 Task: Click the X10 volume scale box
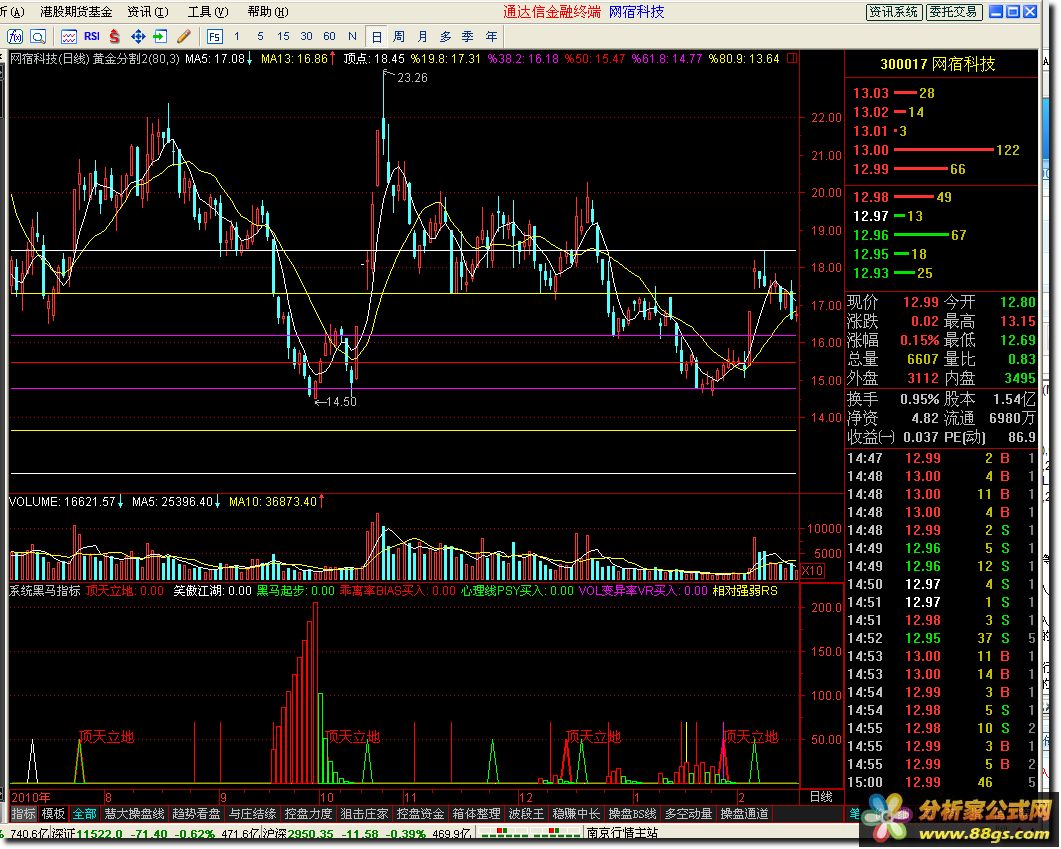coord(812,571)
